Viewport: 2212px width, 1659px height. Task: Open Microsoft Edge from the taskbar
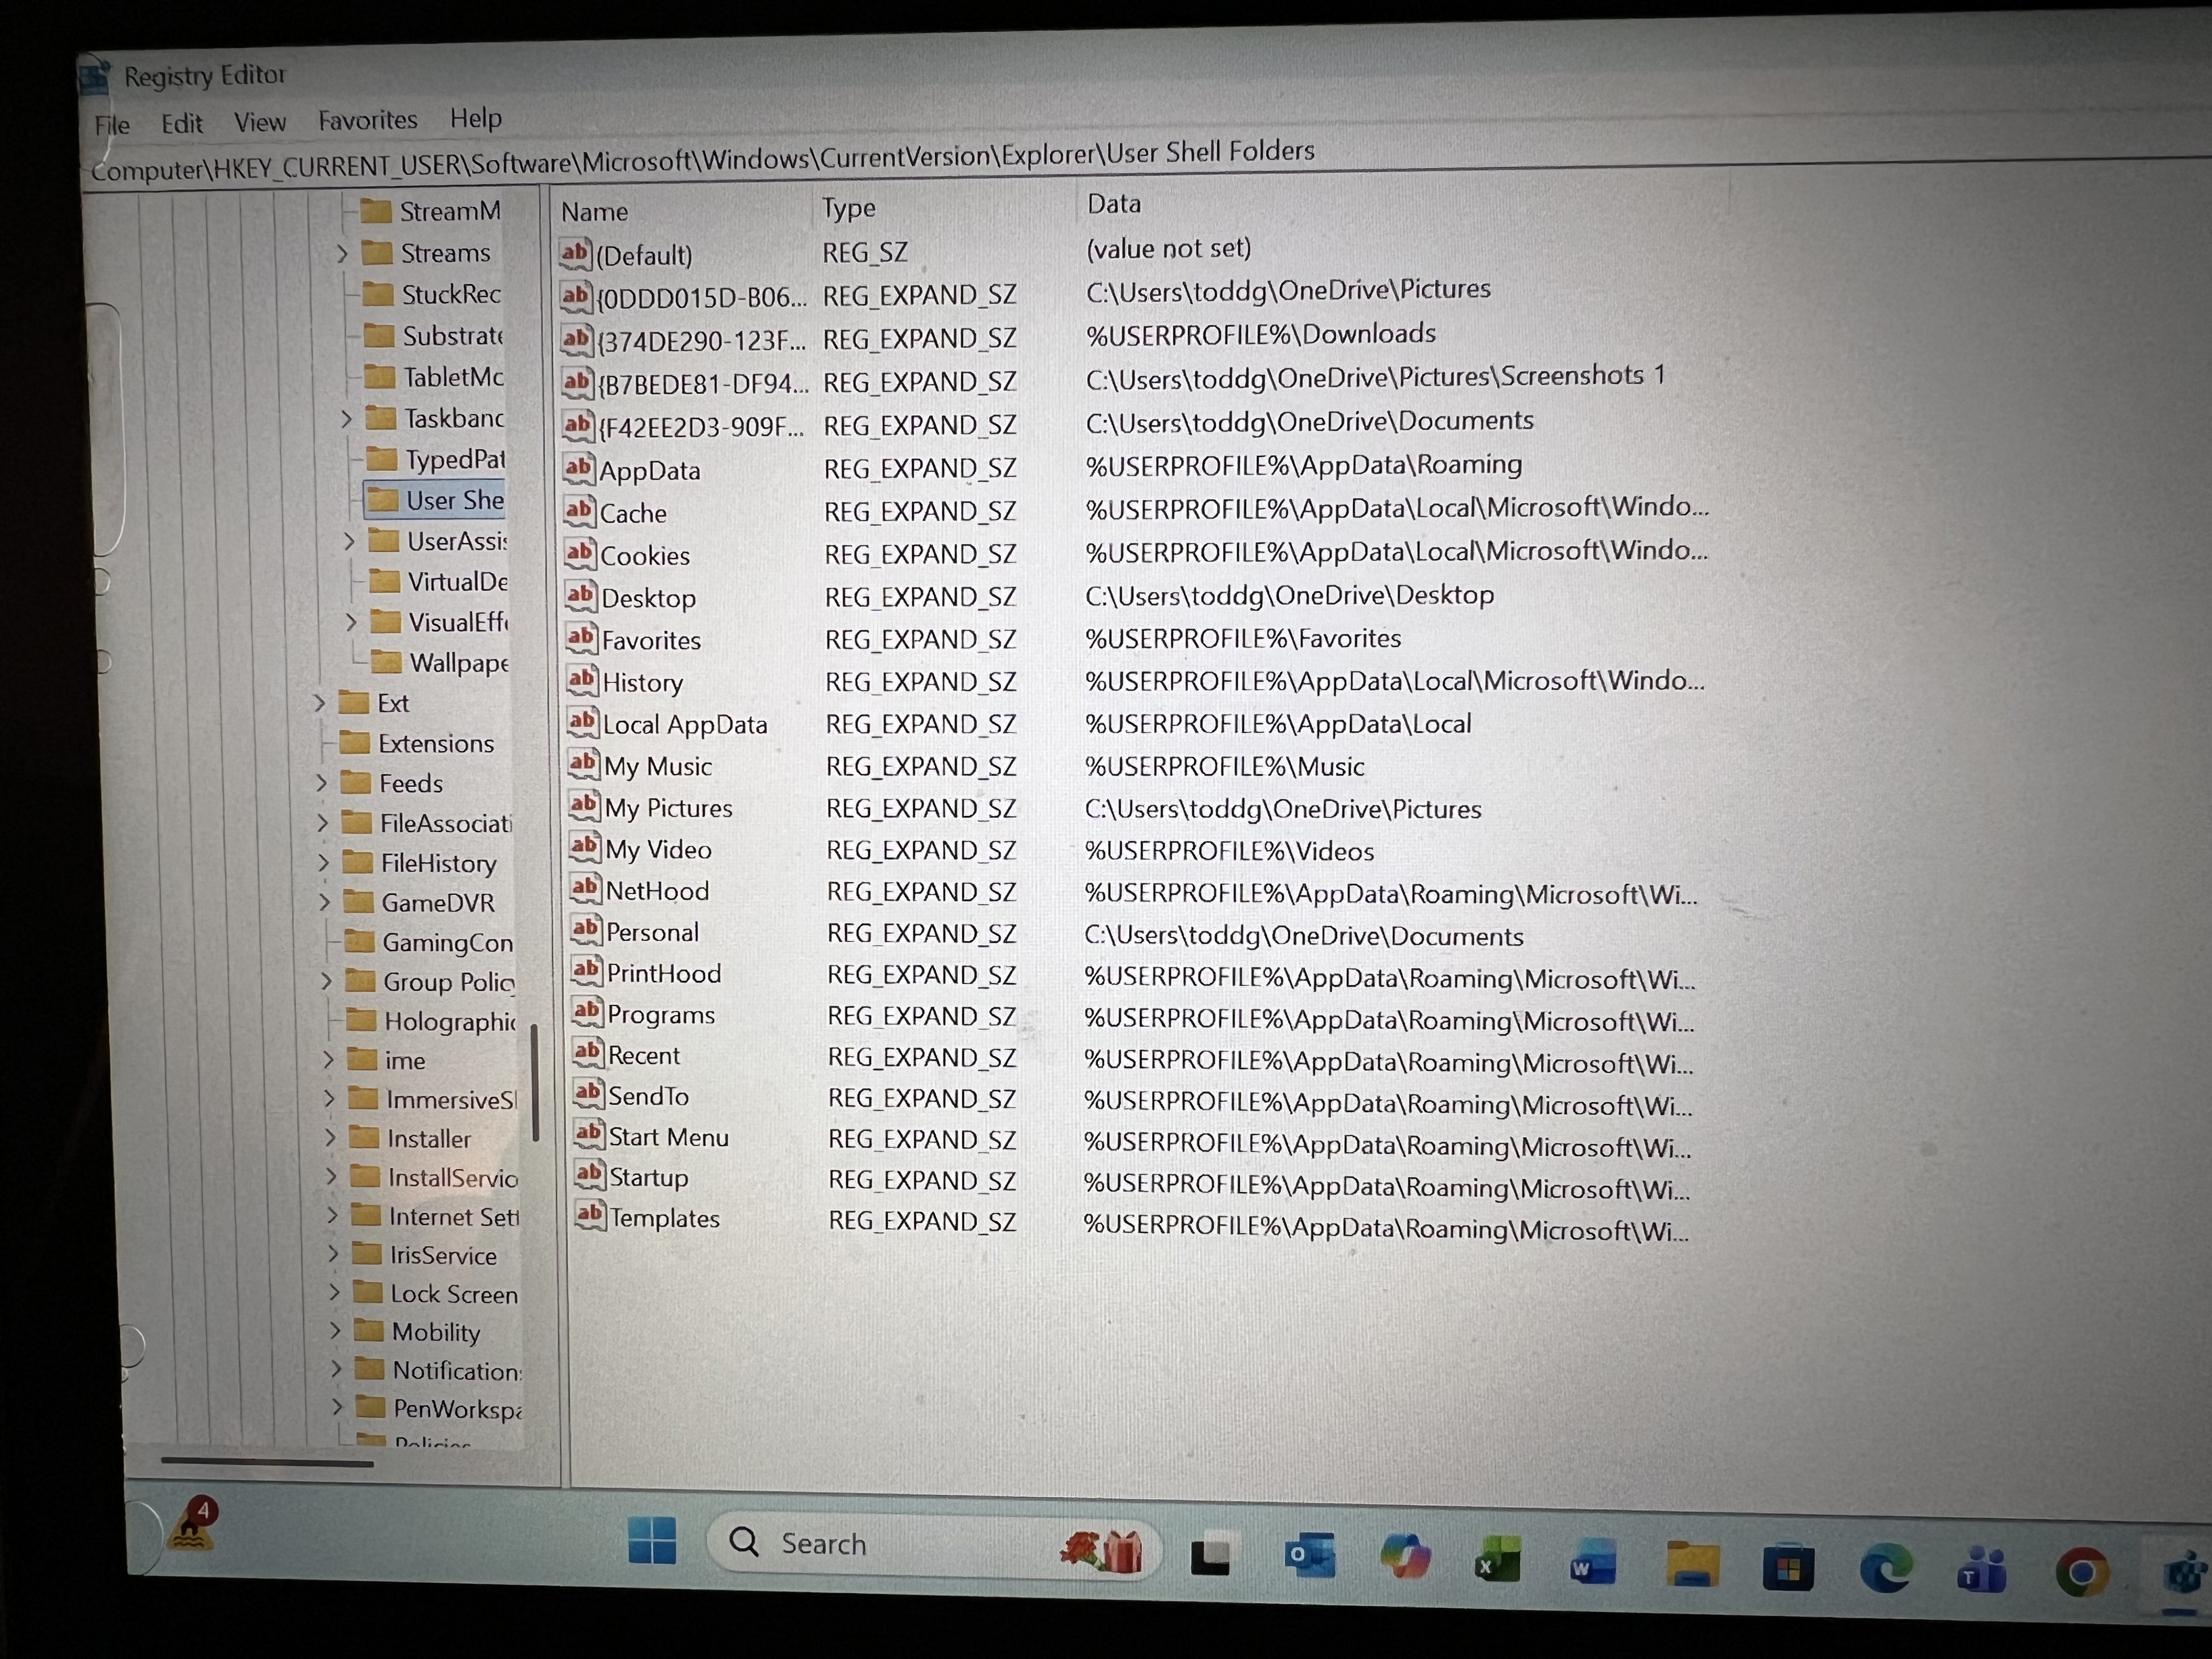coord(1886,1569)
